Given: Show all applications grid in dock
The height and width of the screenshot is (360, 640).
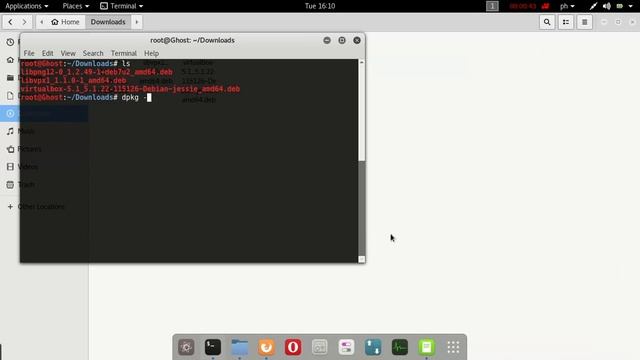Looking at the screenshot, I should pos(453,347).
